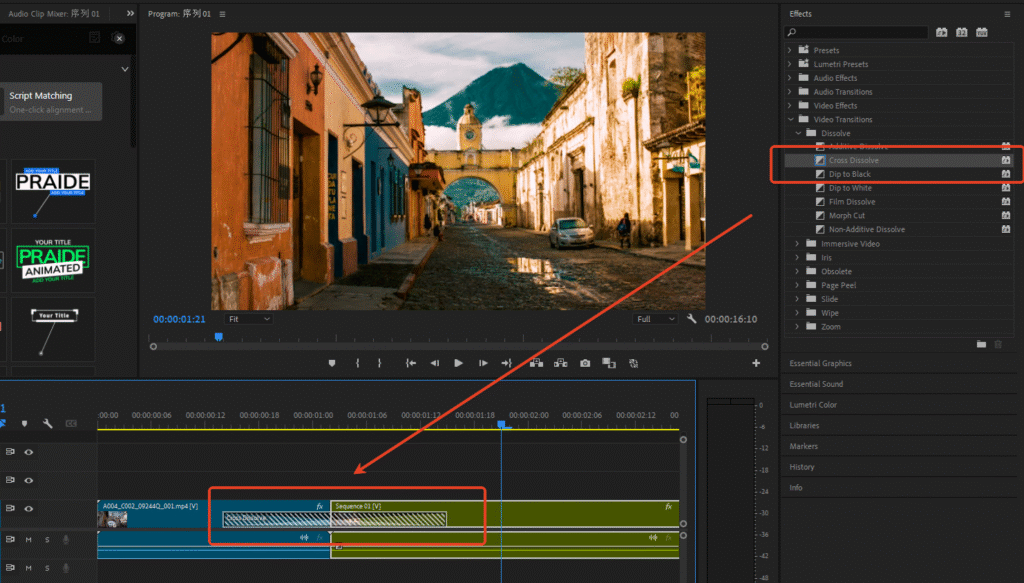1024x583 pixels.
Task: Open the Essential Graphics panel tab
Action: coord(820,363)
